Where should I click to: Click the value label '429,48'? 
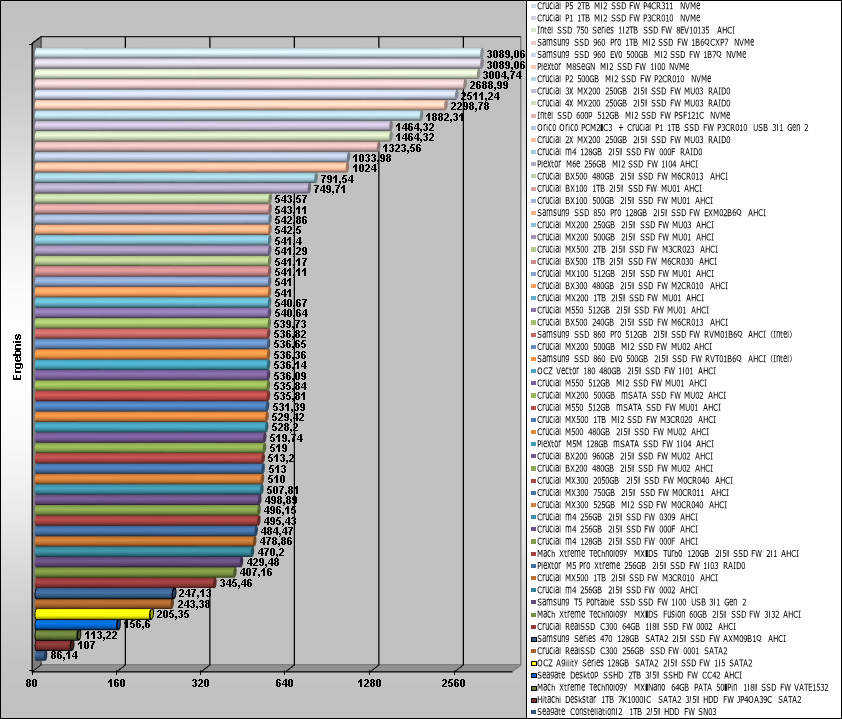coord(263,562)
